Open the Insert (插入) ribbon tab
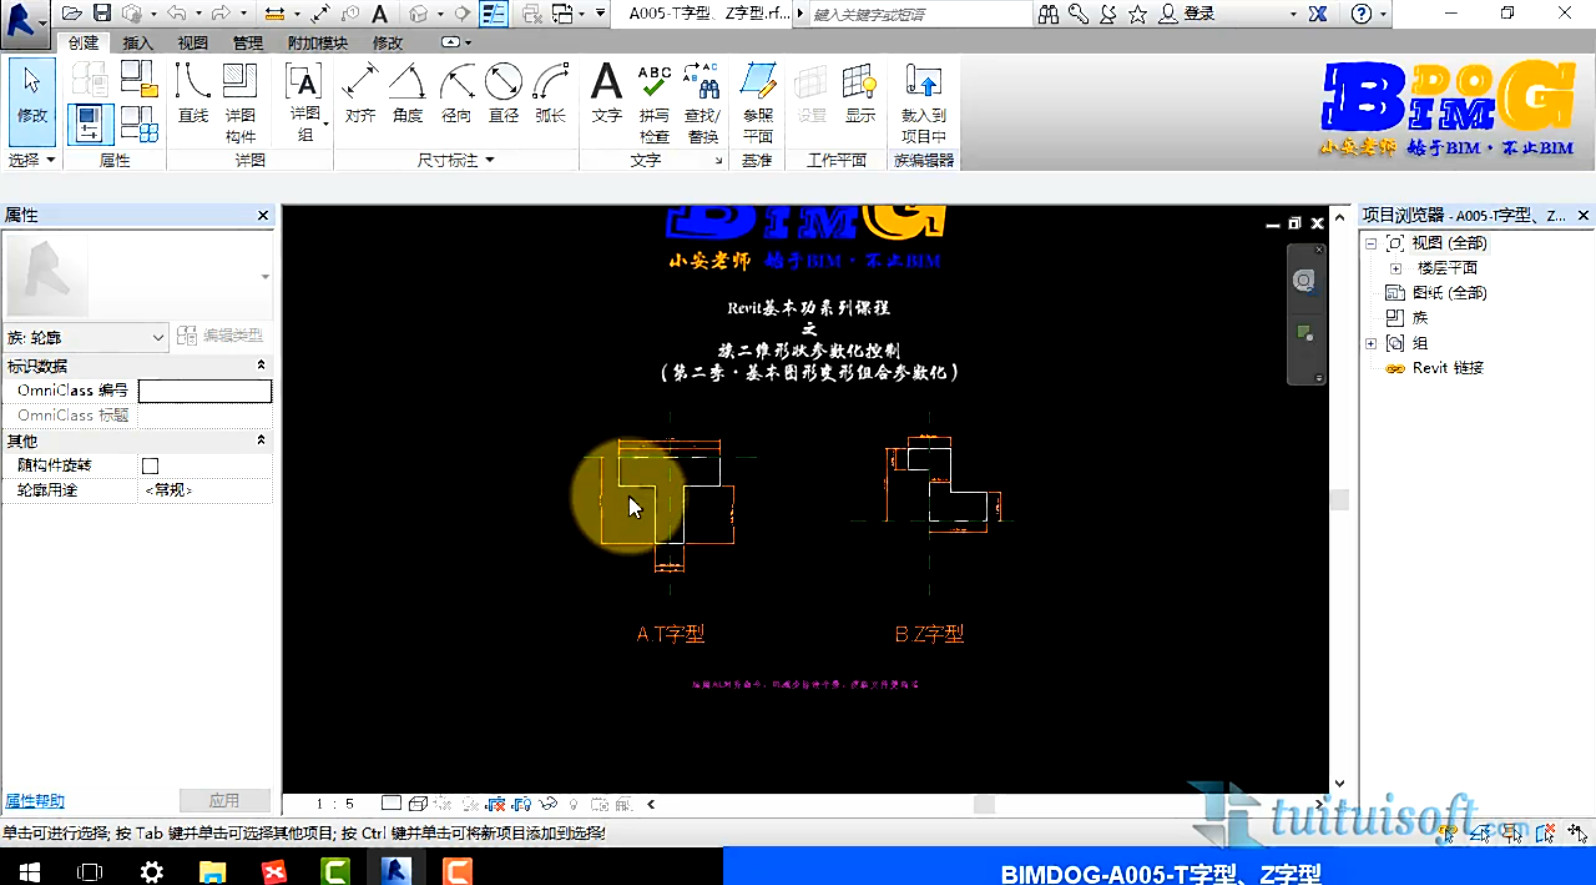This screenshot has height=885, width=1596. tap(138, 43)
